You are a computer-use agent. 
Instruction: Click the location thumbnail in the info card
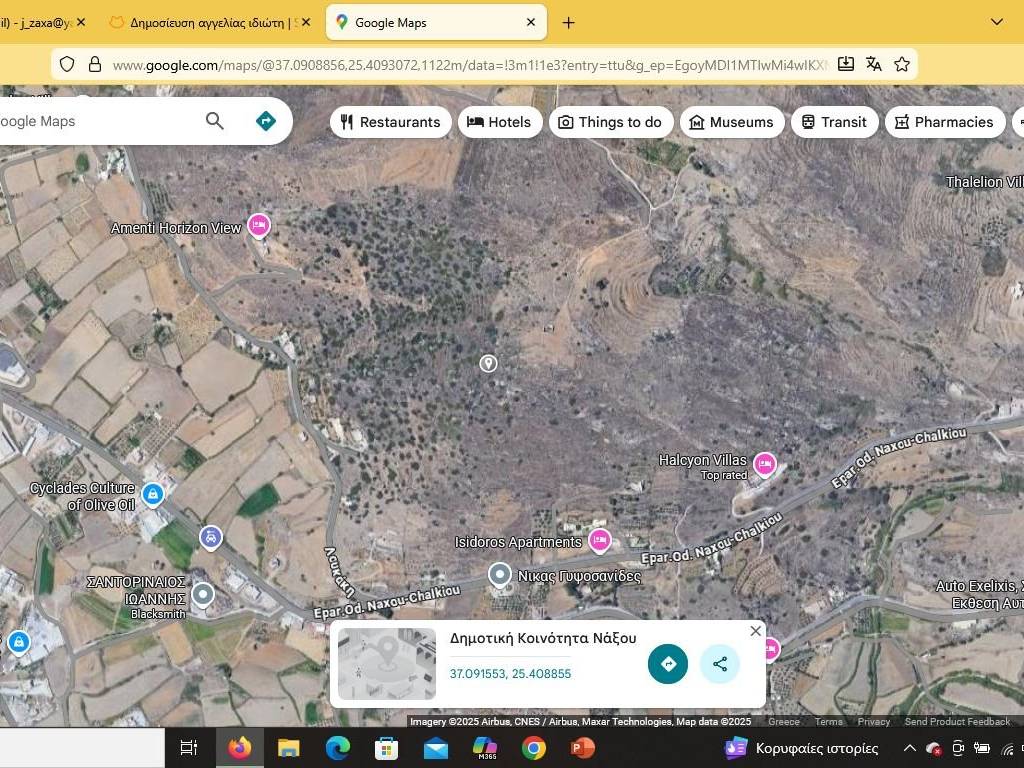[x=387, y=664]
